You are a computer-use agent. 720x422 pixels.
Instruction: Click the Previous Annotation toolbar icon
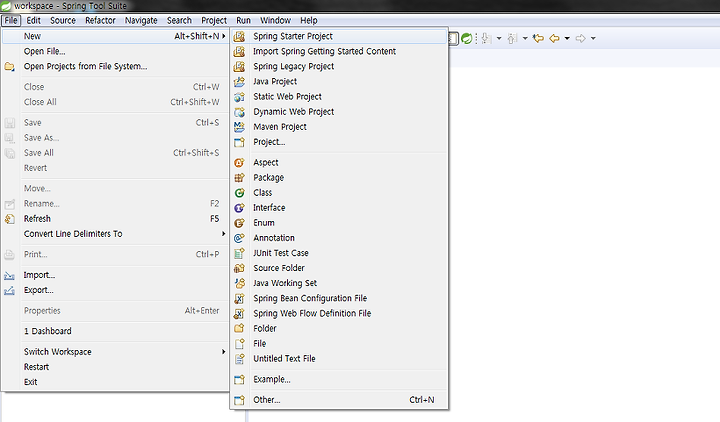[x=512, y=39]
